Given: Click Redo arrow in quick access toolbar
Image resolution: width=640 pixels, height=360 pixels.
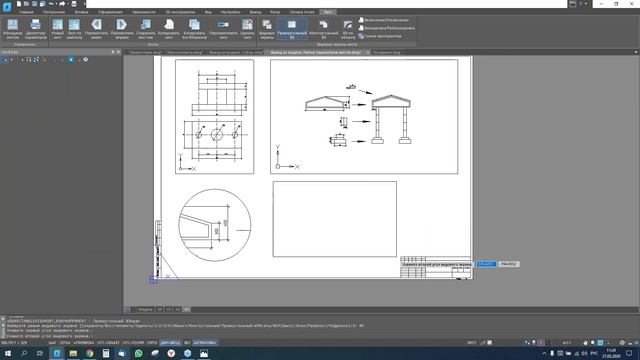Looking at the screenshot, I should 62,4.
